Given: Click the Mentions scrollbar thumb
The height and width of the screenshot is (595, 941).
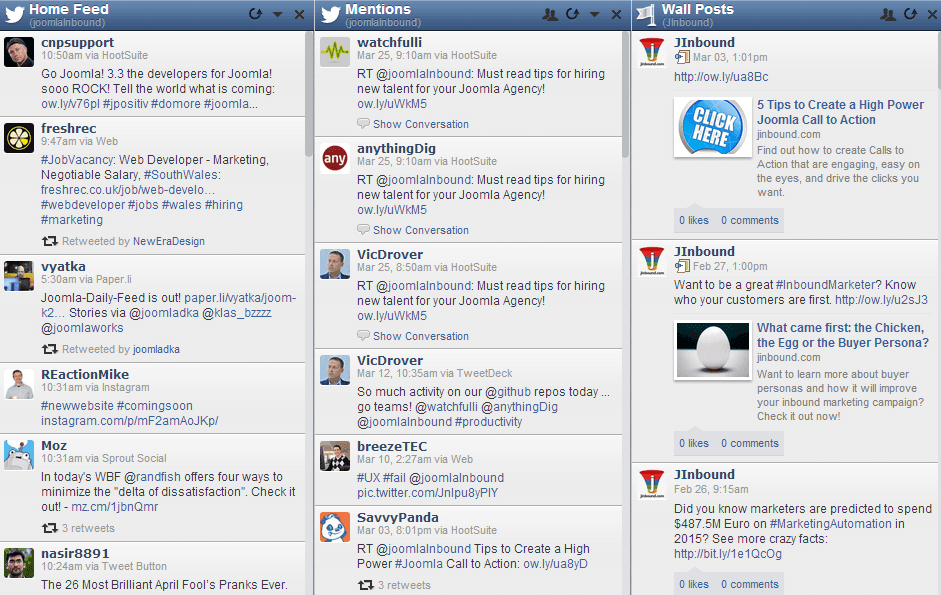Looking at the screenshot, I should 625,94.
